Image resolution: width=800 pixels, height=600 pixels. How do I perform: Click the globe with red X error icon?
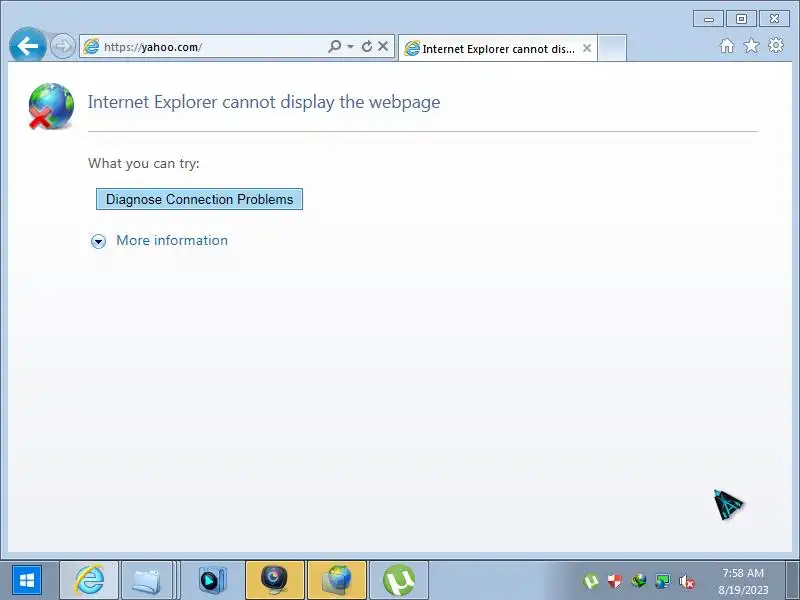tap(51, 106)
